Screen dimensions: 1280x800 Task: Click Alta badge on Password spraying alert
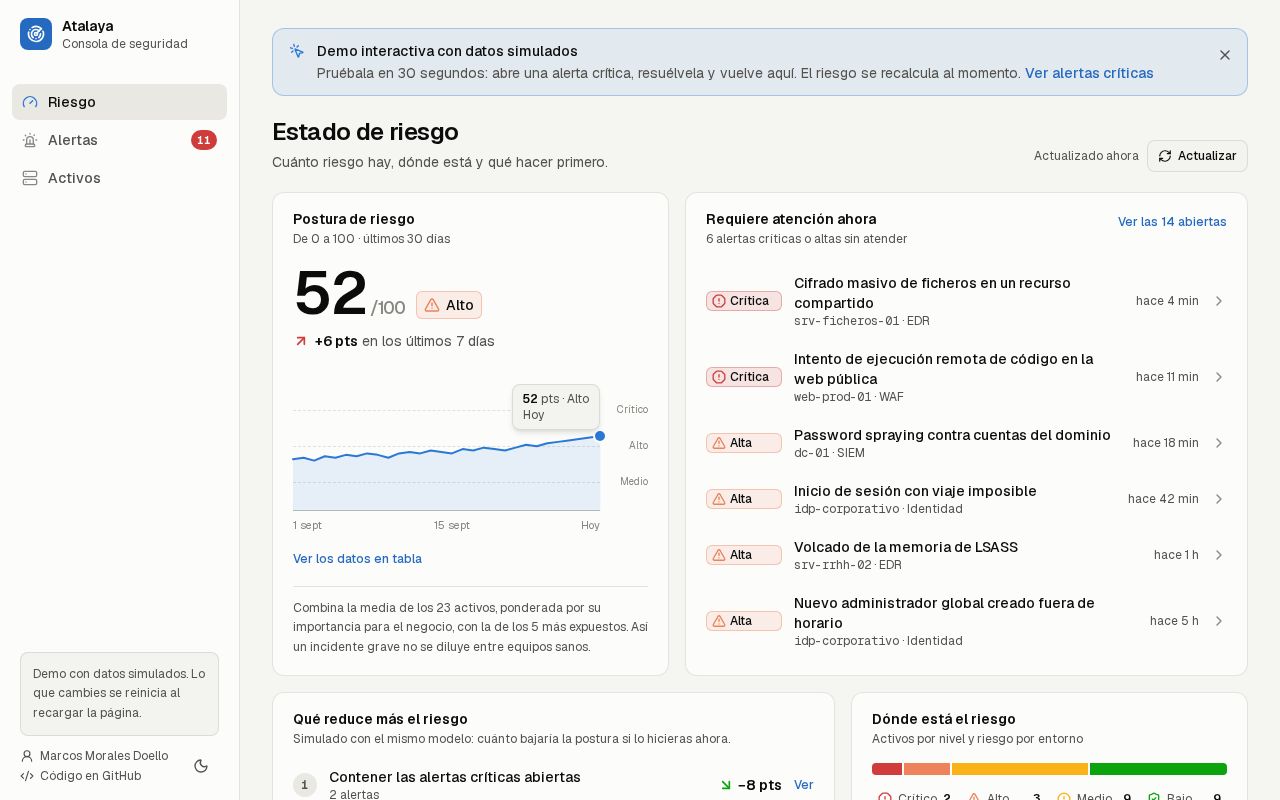tap(744, 443)
